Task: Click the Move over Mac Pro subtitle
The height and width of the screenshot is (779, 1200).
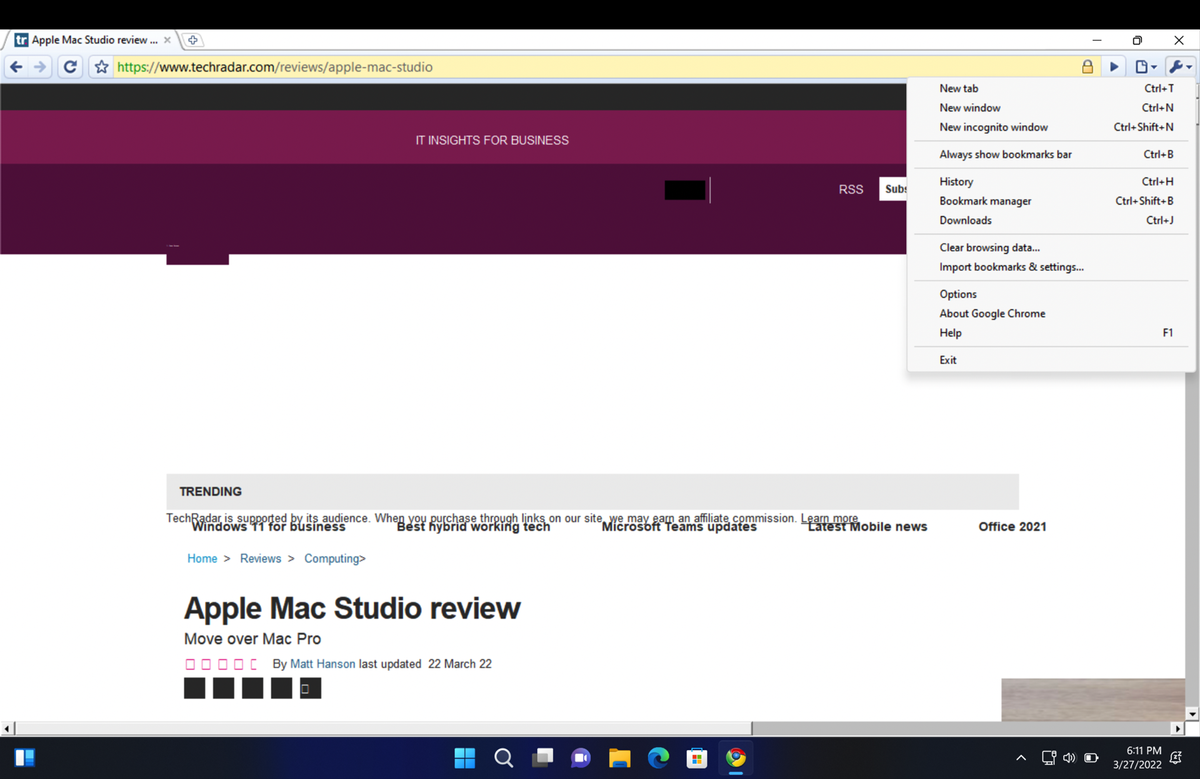Action: (x=252, y=639)
